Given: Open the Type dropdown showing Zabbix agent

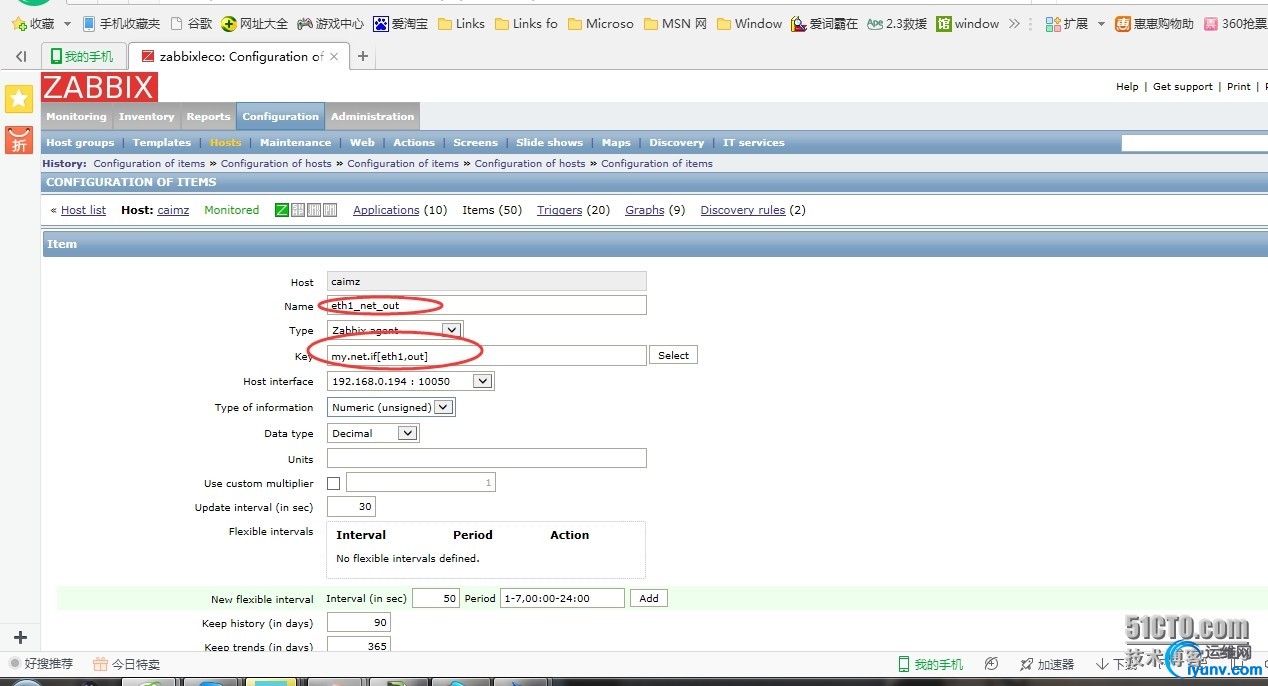Looking at the screenshot, I should click(394, 330).
